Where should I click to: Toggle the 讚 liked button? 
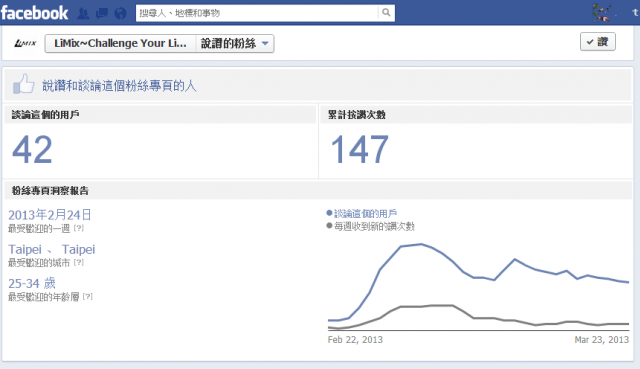pyautogui.click(x=598, y=42)
